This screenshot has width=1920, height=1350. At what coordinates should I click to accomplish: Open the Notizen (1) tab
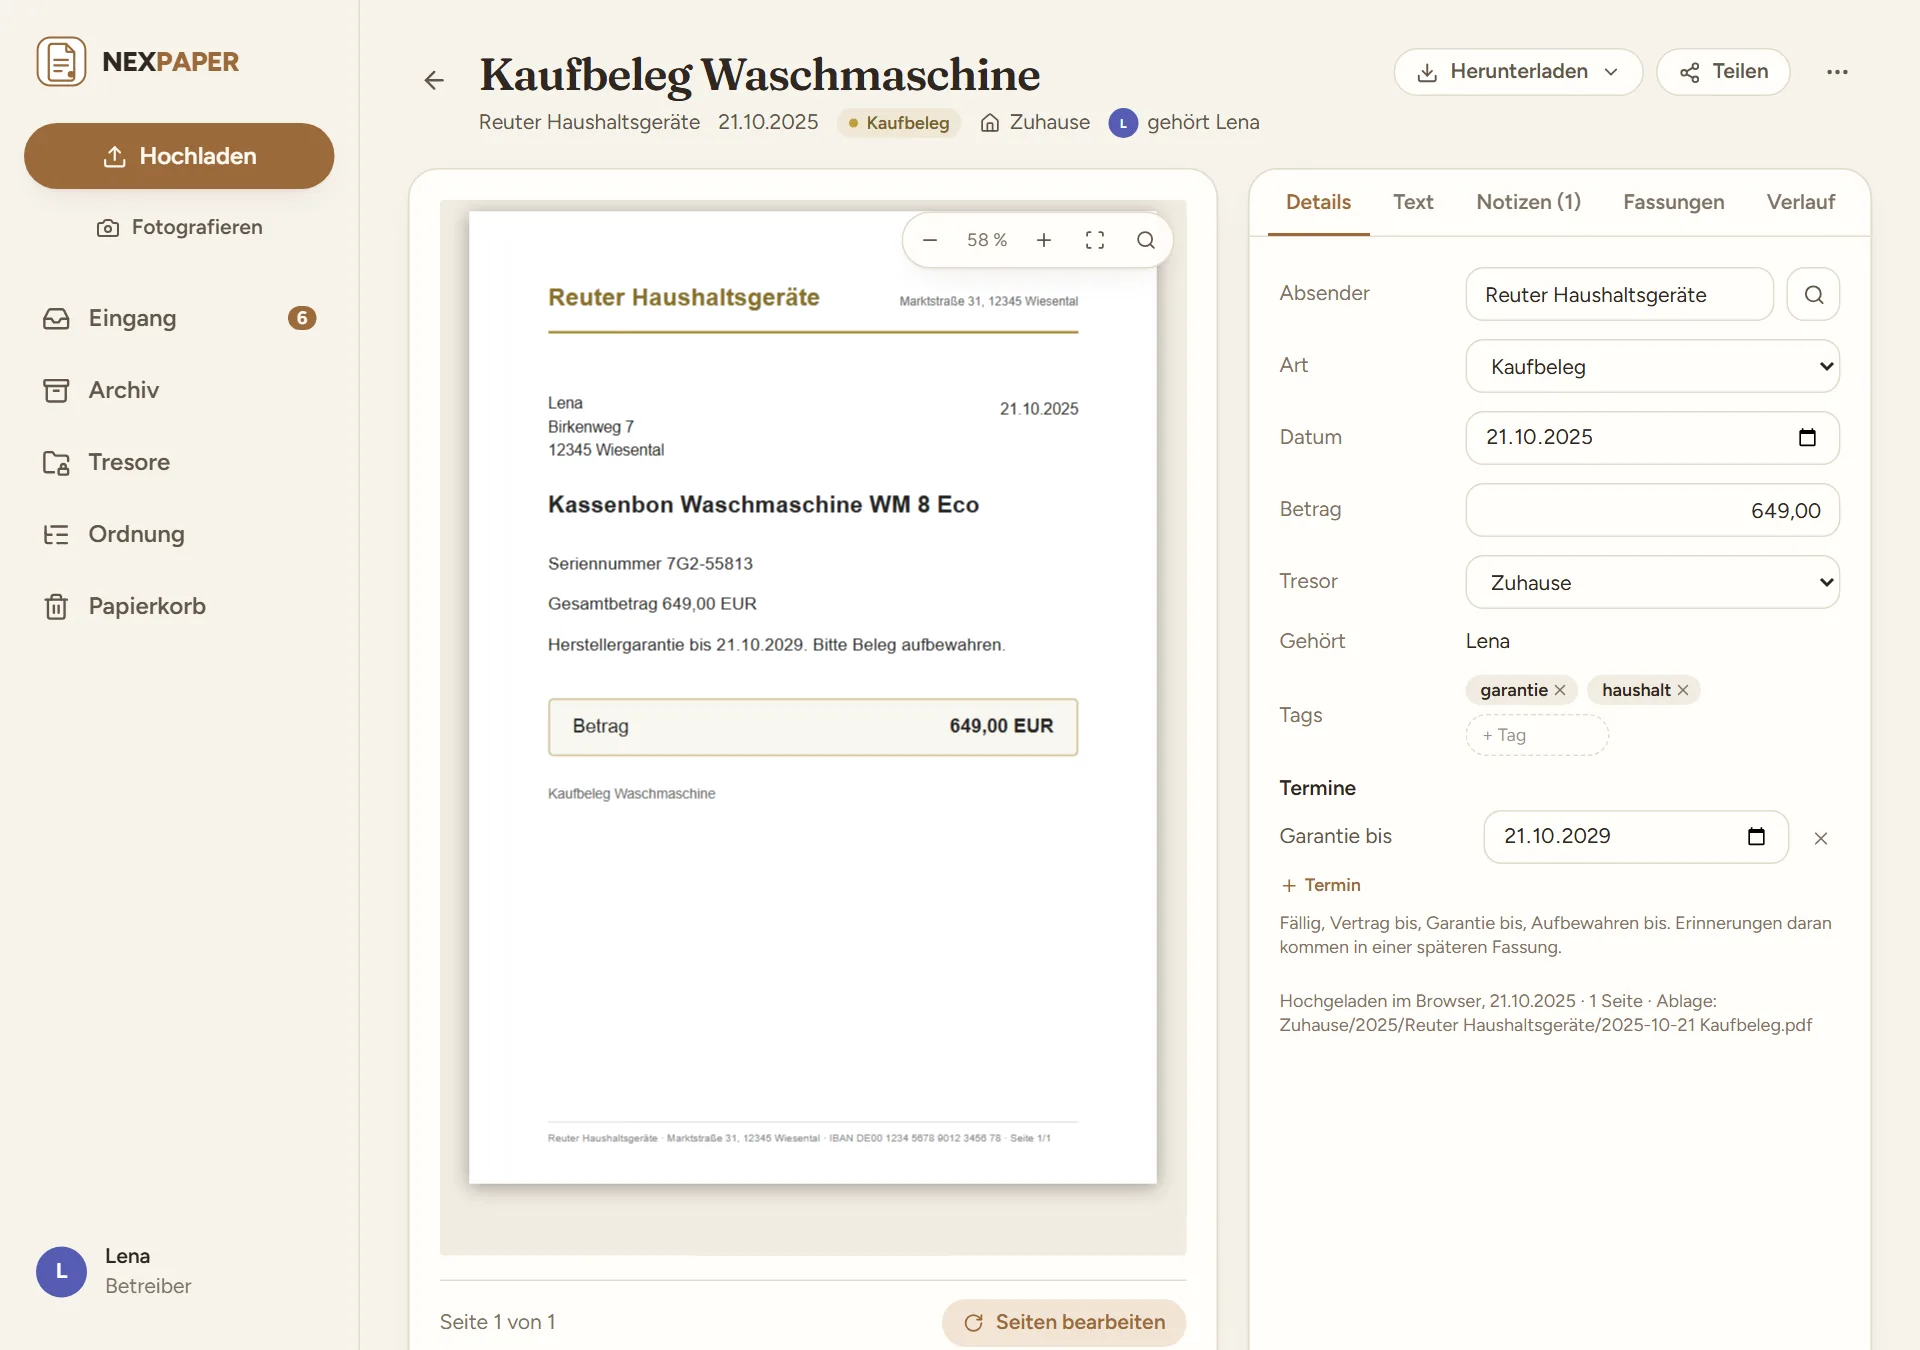[x=1528, y=202]
